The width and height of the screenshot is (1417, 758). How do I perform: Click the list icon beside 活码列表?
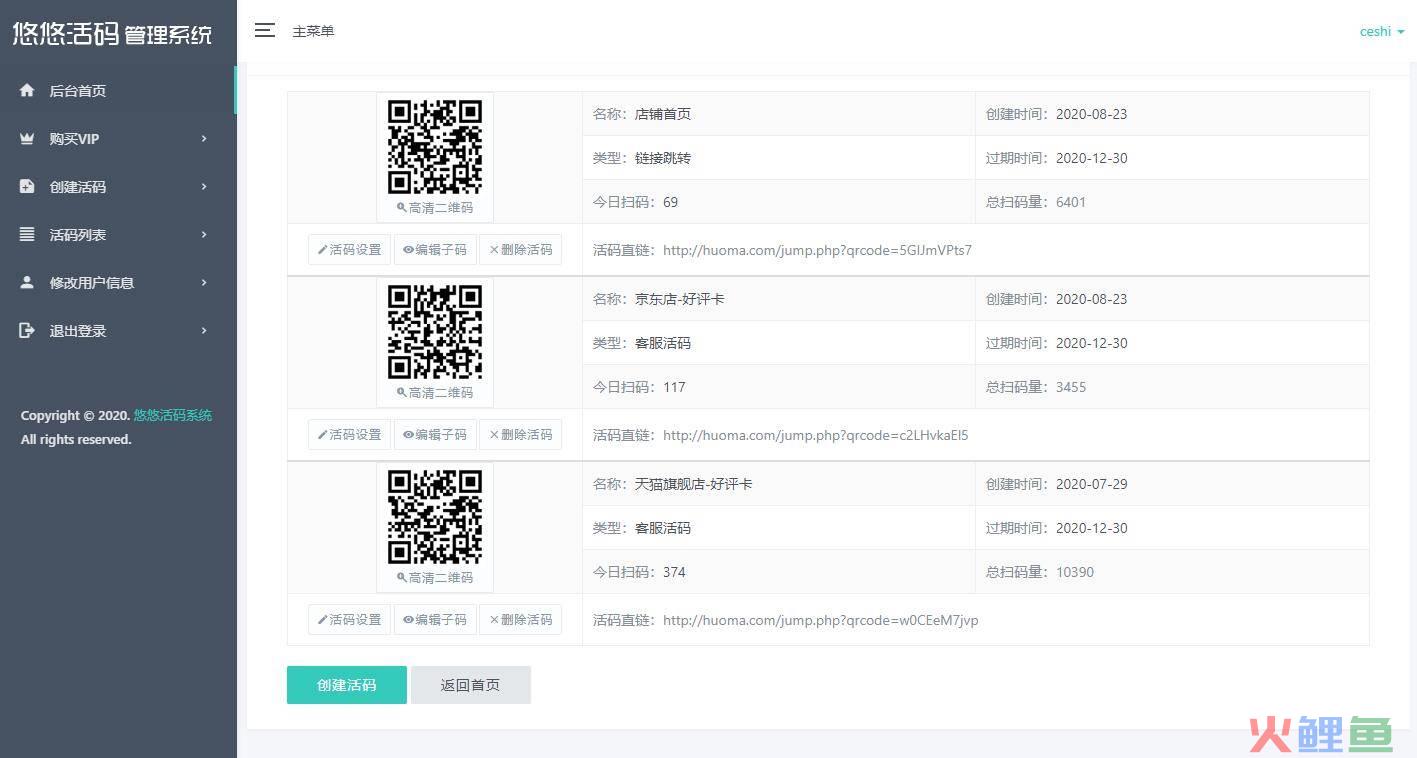27,234
